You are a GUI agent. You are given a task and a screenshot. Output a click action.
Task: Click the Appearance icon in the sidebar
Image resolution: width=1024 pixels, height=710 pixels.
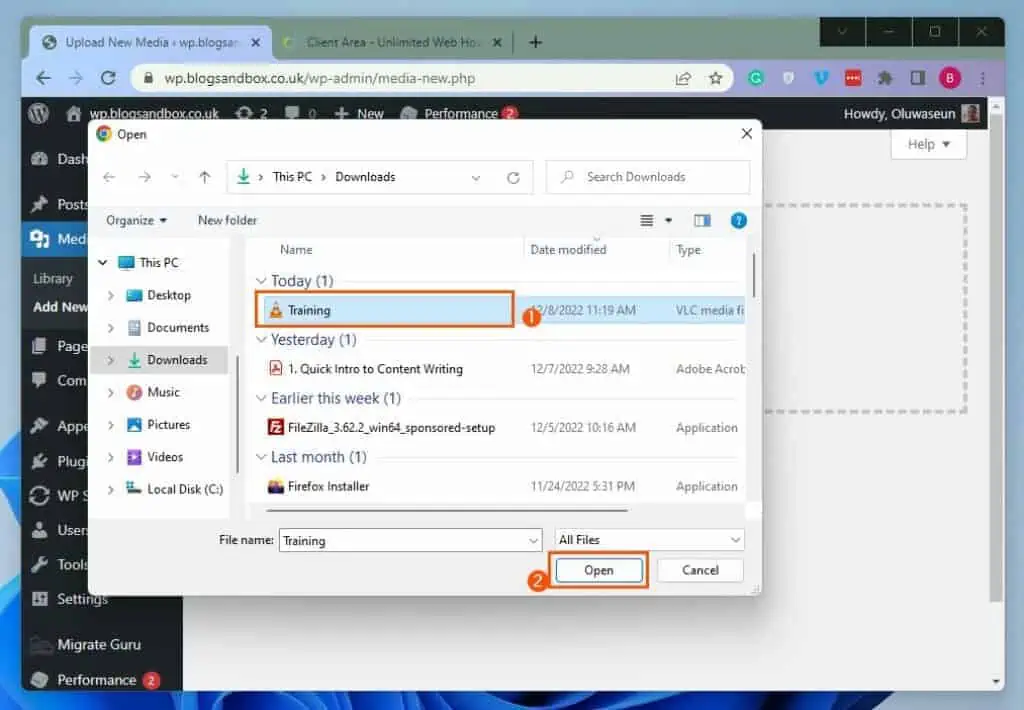click(37, 425)
